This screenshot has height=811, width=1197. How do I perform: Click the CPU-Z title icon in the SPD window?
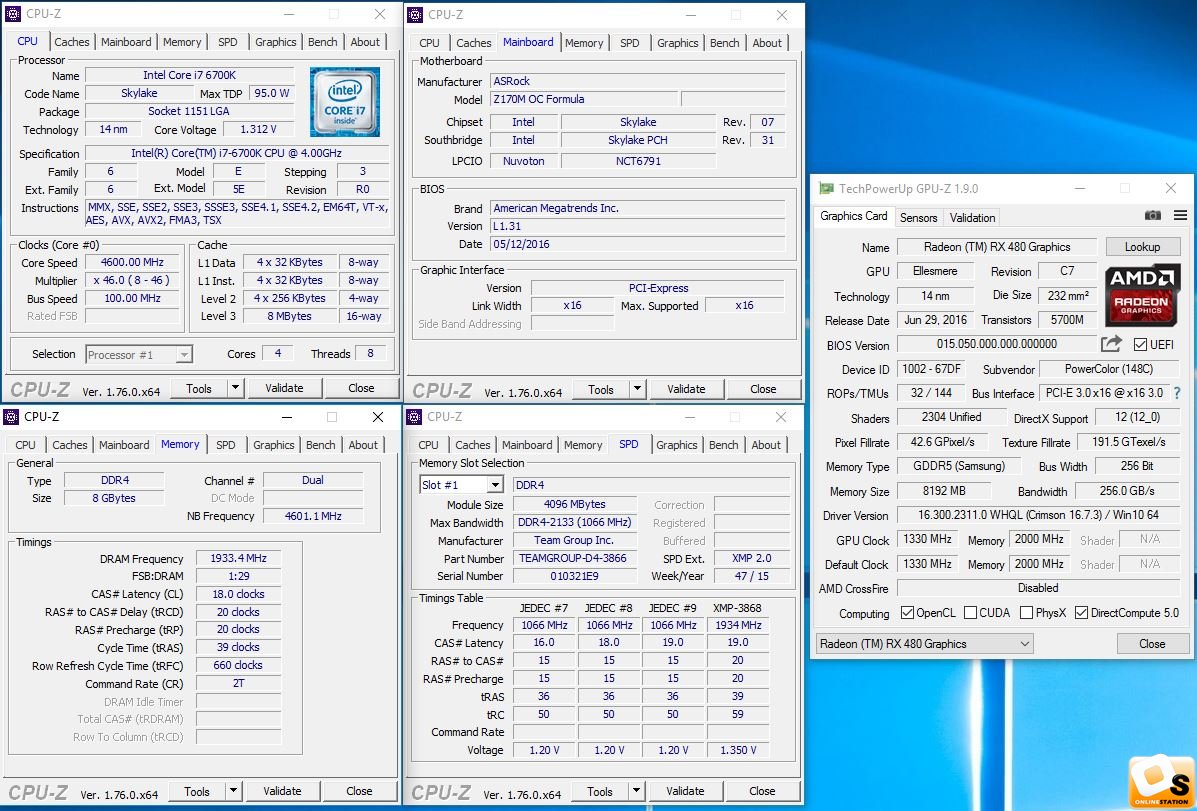click(414, 416)
